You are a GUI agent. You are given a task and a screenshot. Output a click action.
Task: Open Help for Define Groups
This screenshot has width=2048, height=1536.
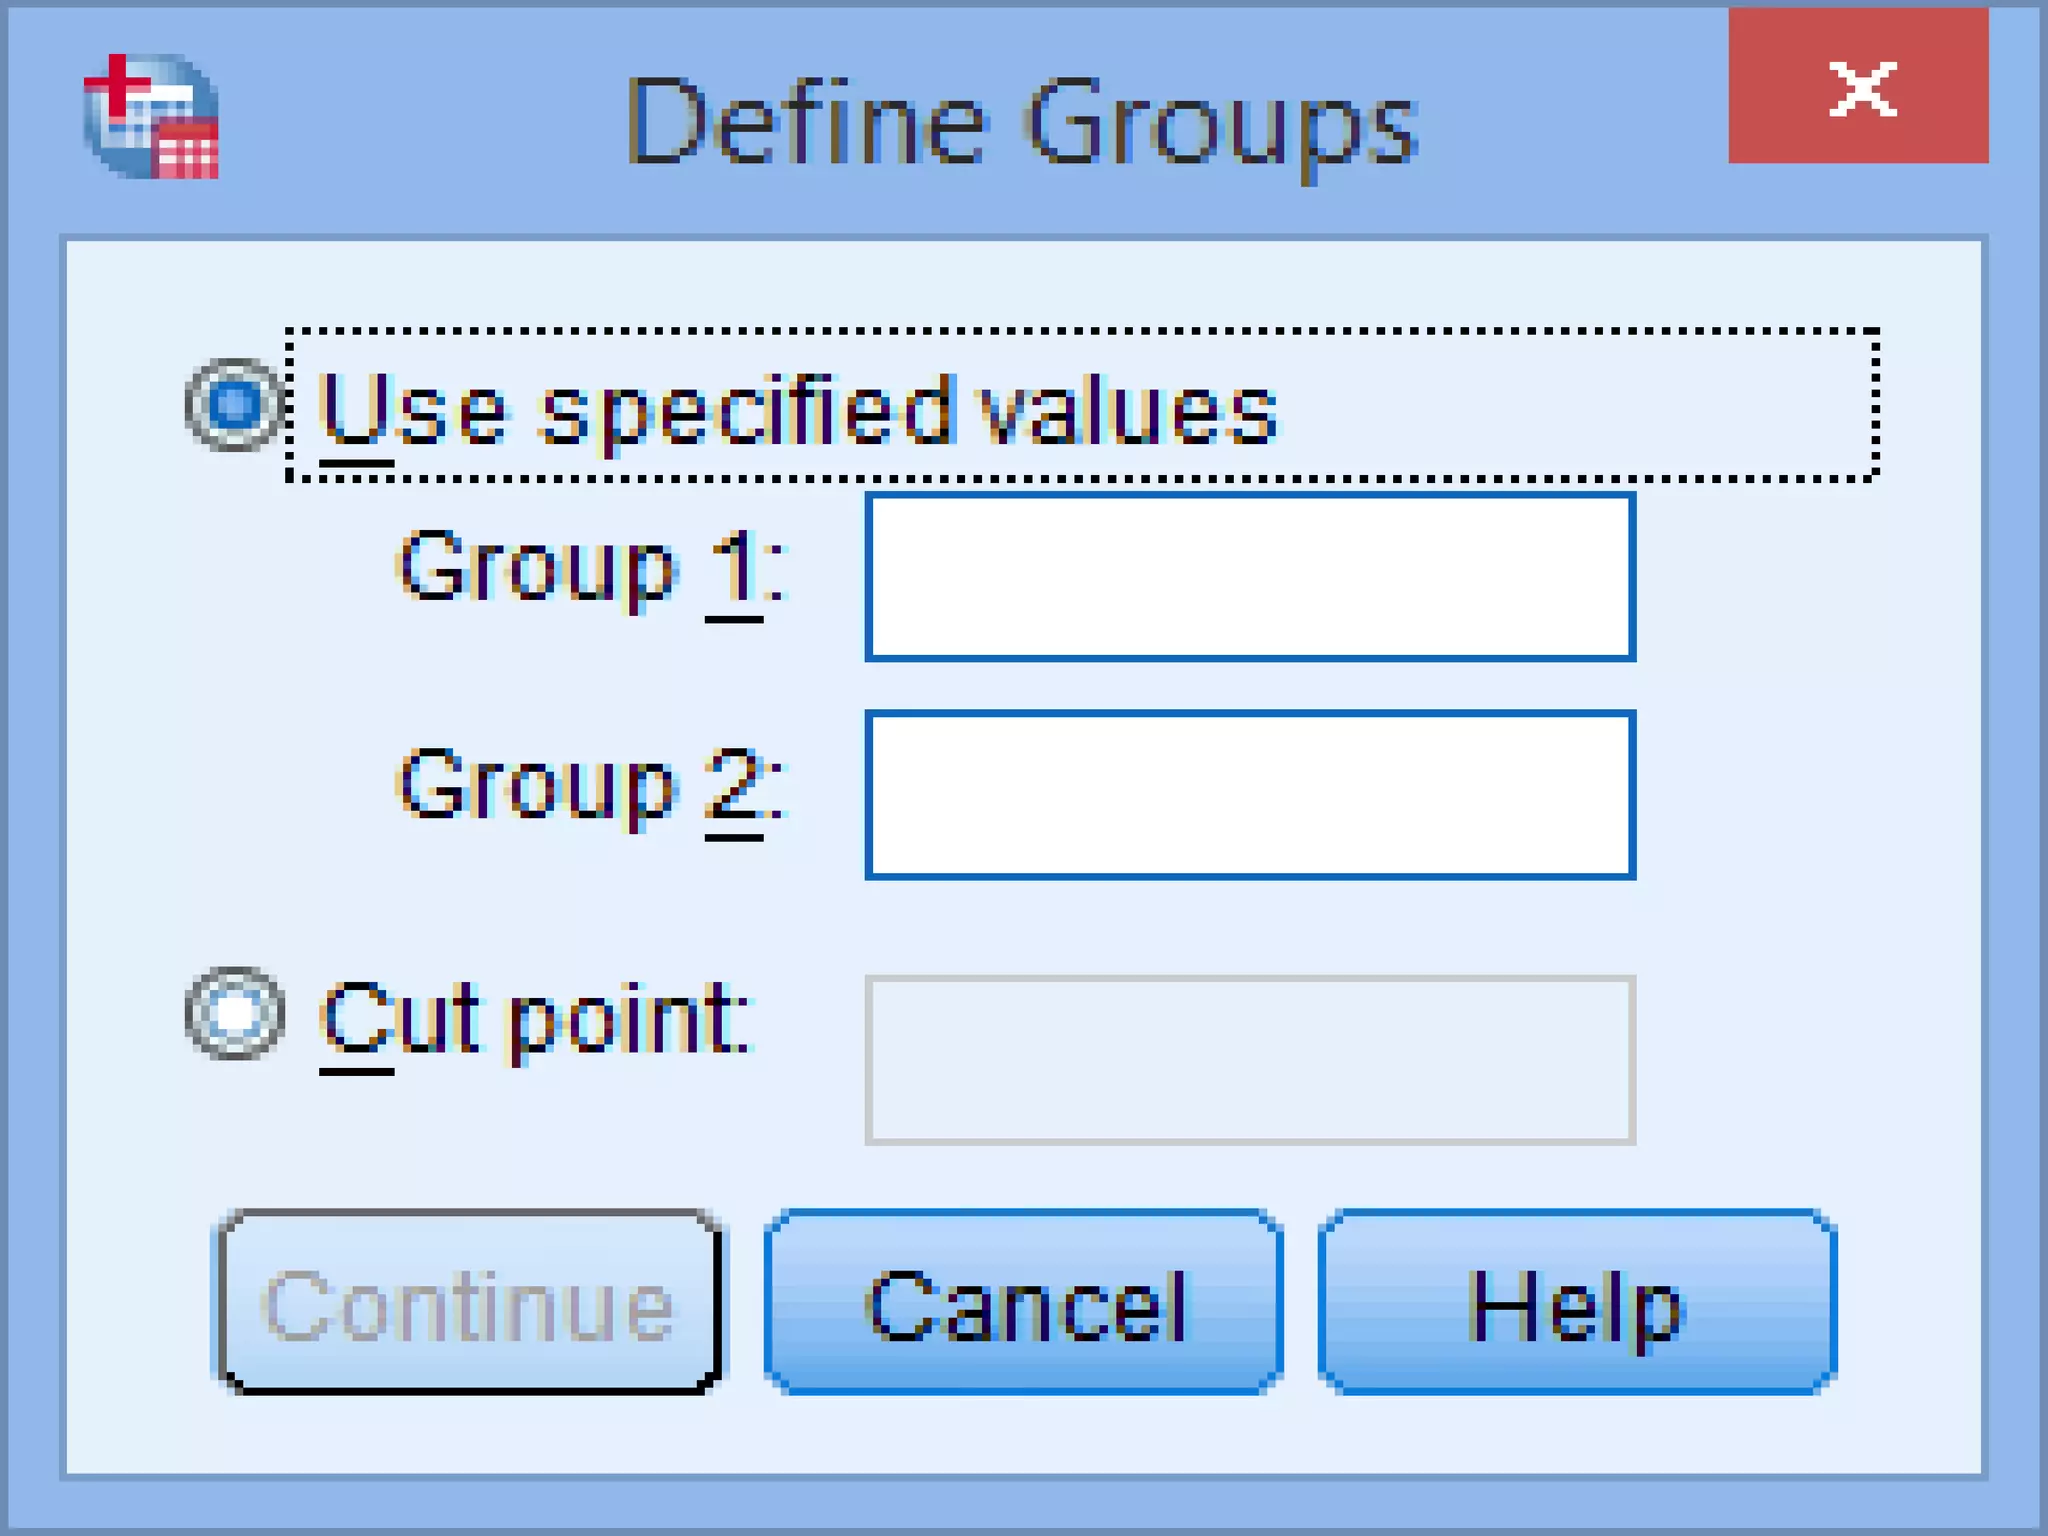[x=1577, y=1302]
